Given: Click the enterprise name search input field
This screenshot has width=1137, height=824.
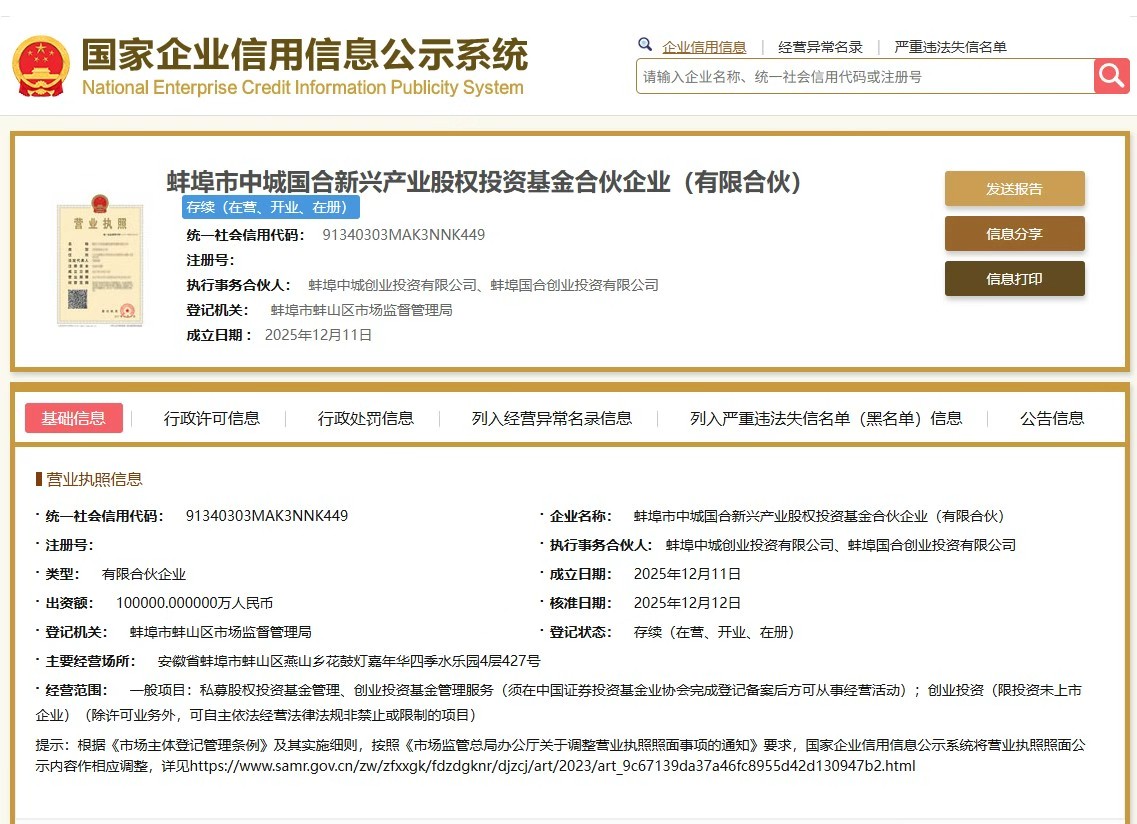Looking at the screenshot, I should click(865, 77).
